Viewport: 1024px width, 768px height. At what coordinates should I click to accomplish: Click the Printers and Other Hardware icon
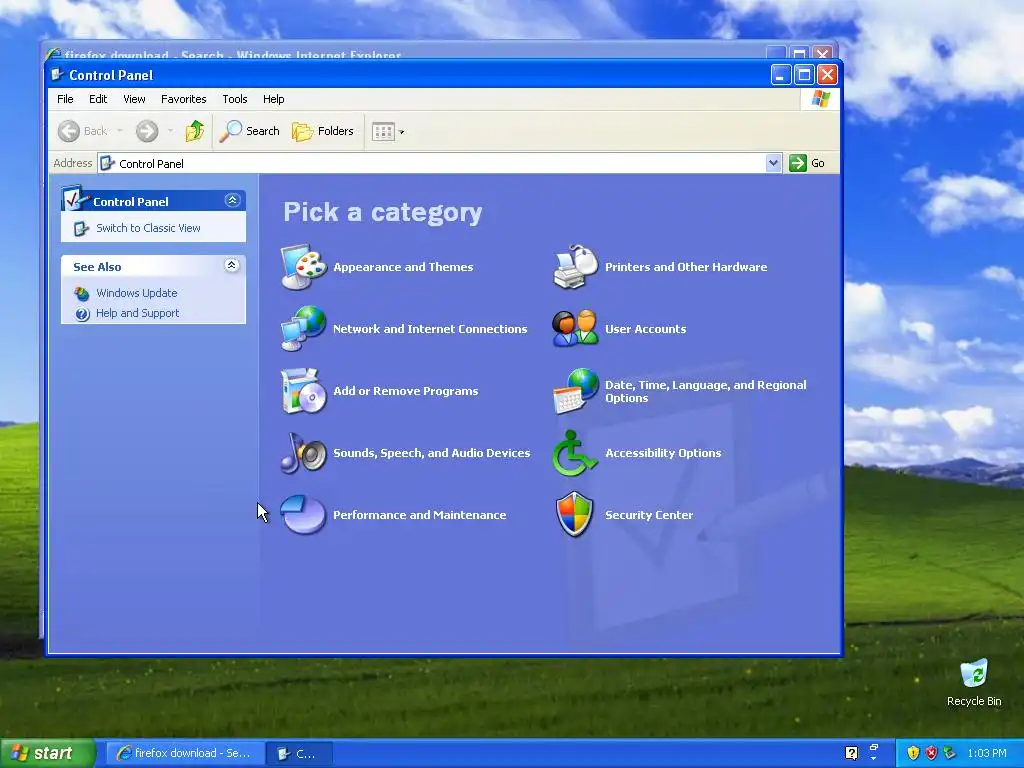coord(575,266)
